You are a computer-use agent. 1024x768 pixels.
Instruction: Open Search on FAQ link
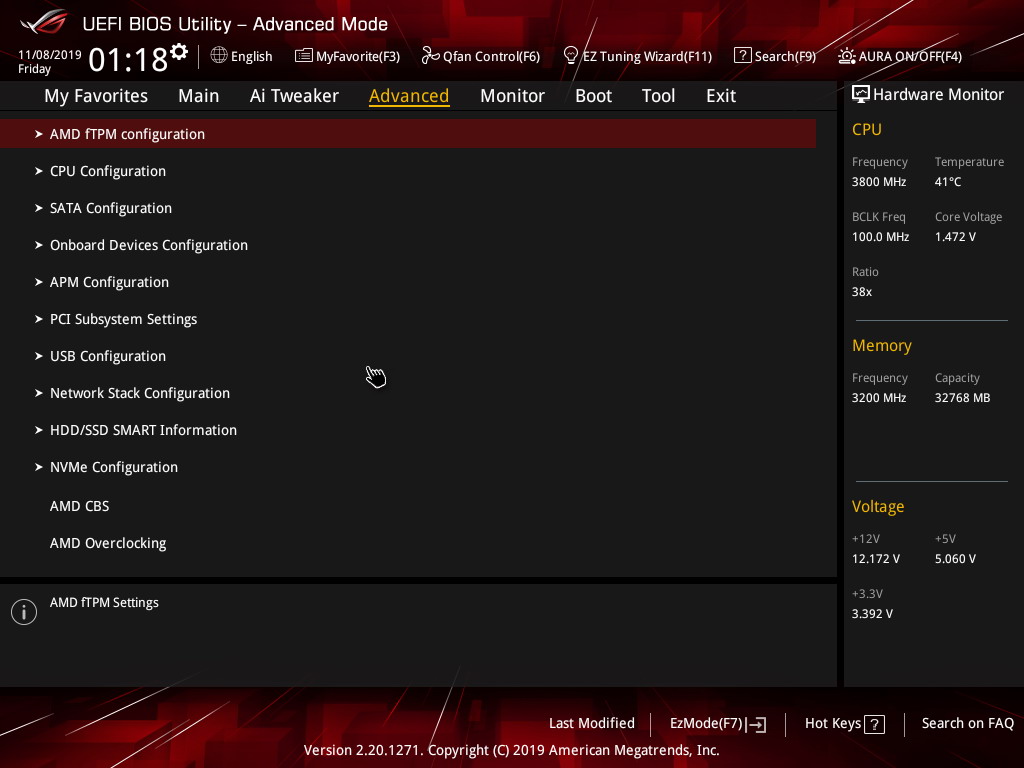[x=967, y=724]
